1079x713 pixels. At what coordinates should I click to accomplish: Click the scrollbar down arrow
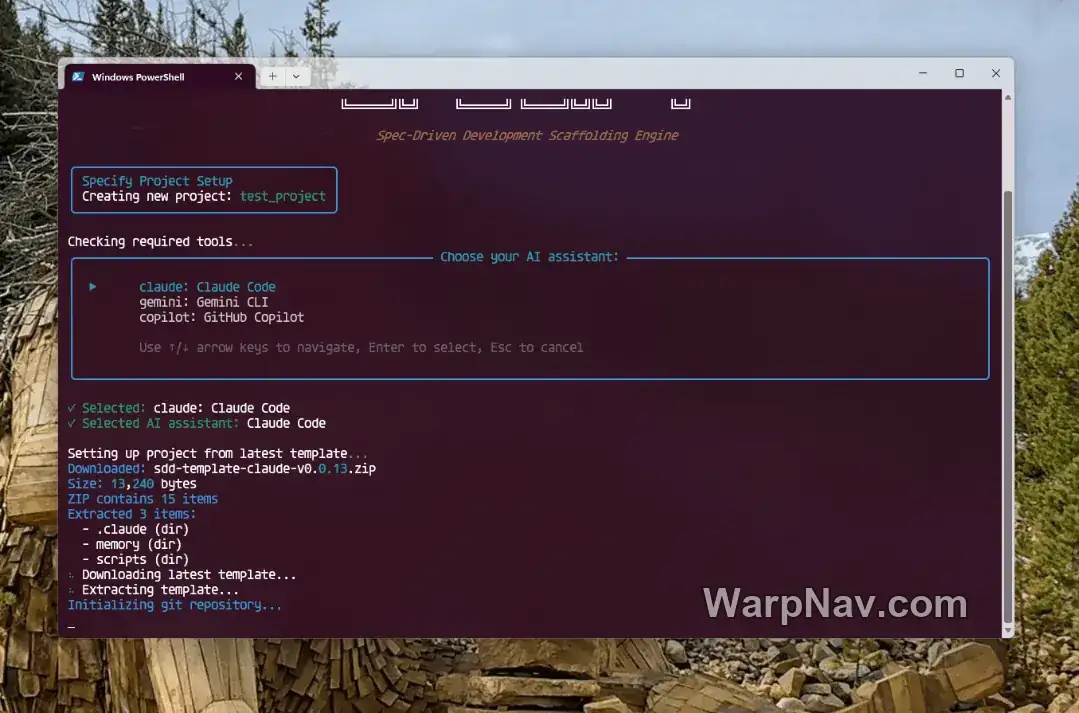pyautogui.click(x=1008, y=630)
